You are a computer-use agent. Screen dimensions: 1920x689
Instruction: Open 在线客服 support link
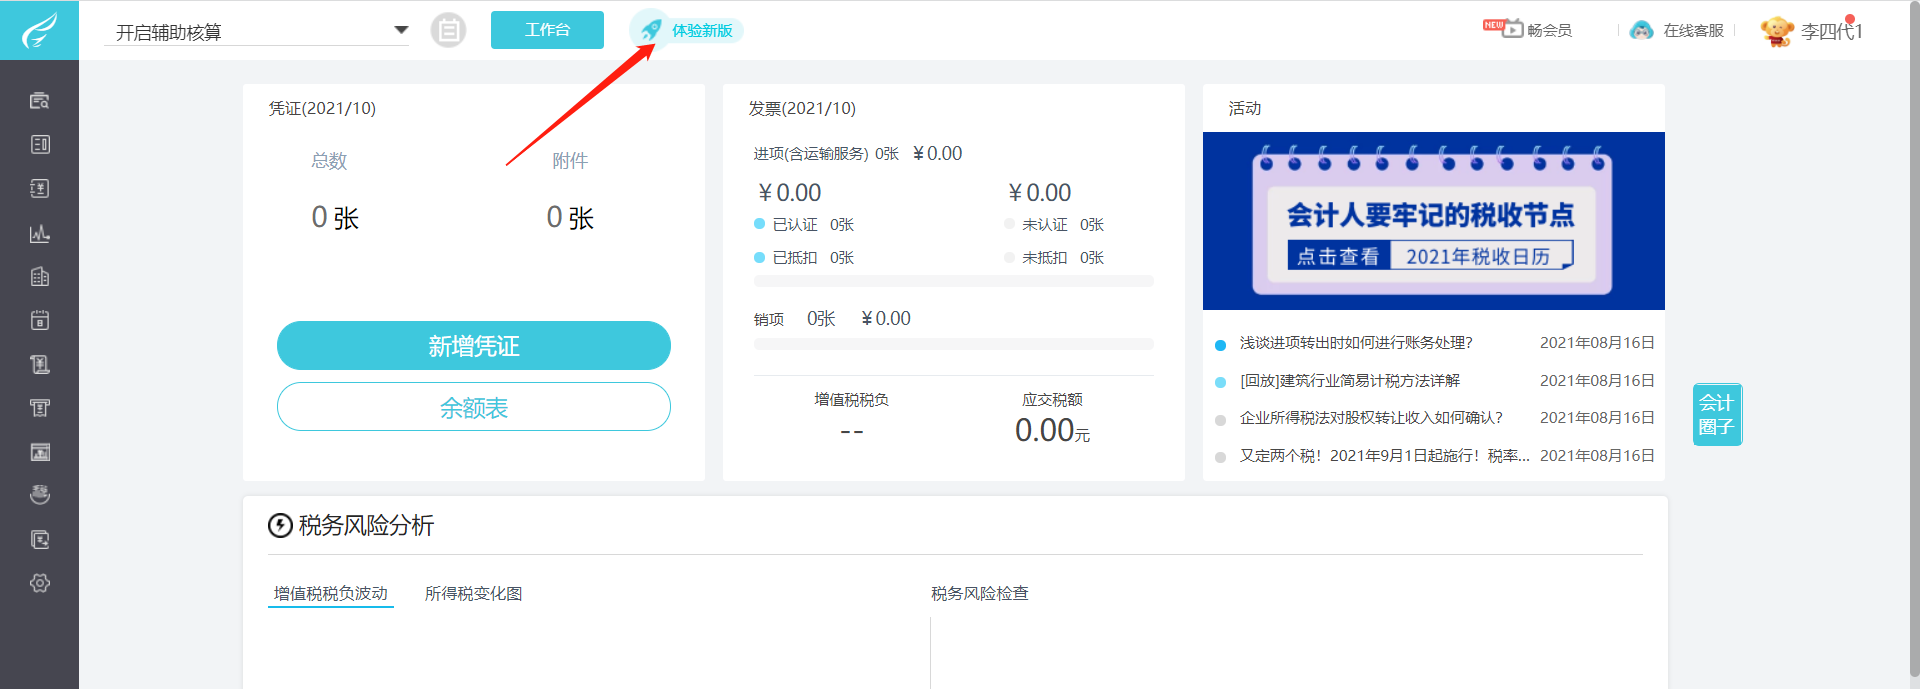(x=1694, y=31)
